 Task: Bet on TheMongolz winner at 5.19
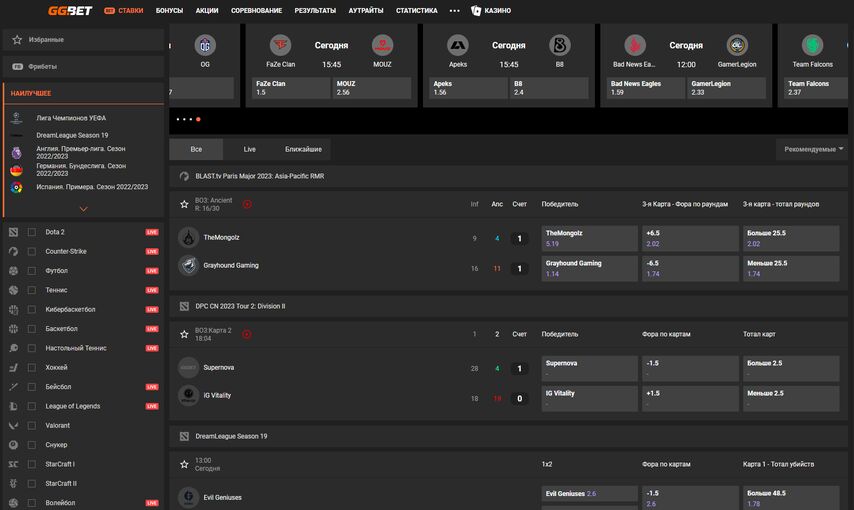point(590,238)
